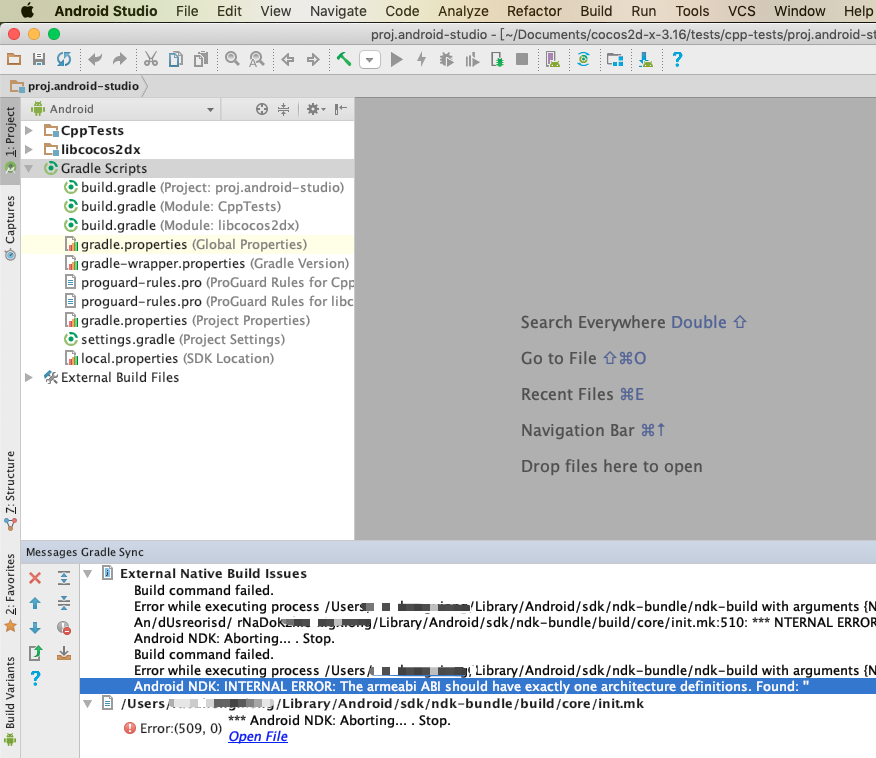Navigate Back with the left arrow icon
The image size is (876, 758).
click(288, 59)
